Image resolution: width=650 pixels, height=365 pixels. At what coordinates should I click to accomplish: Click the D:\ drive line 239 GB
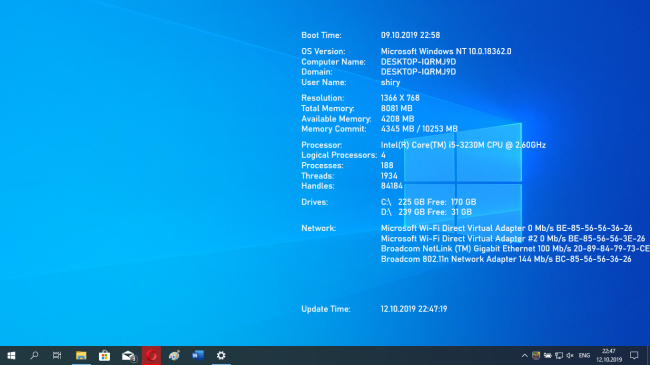(x=426, y=212)
